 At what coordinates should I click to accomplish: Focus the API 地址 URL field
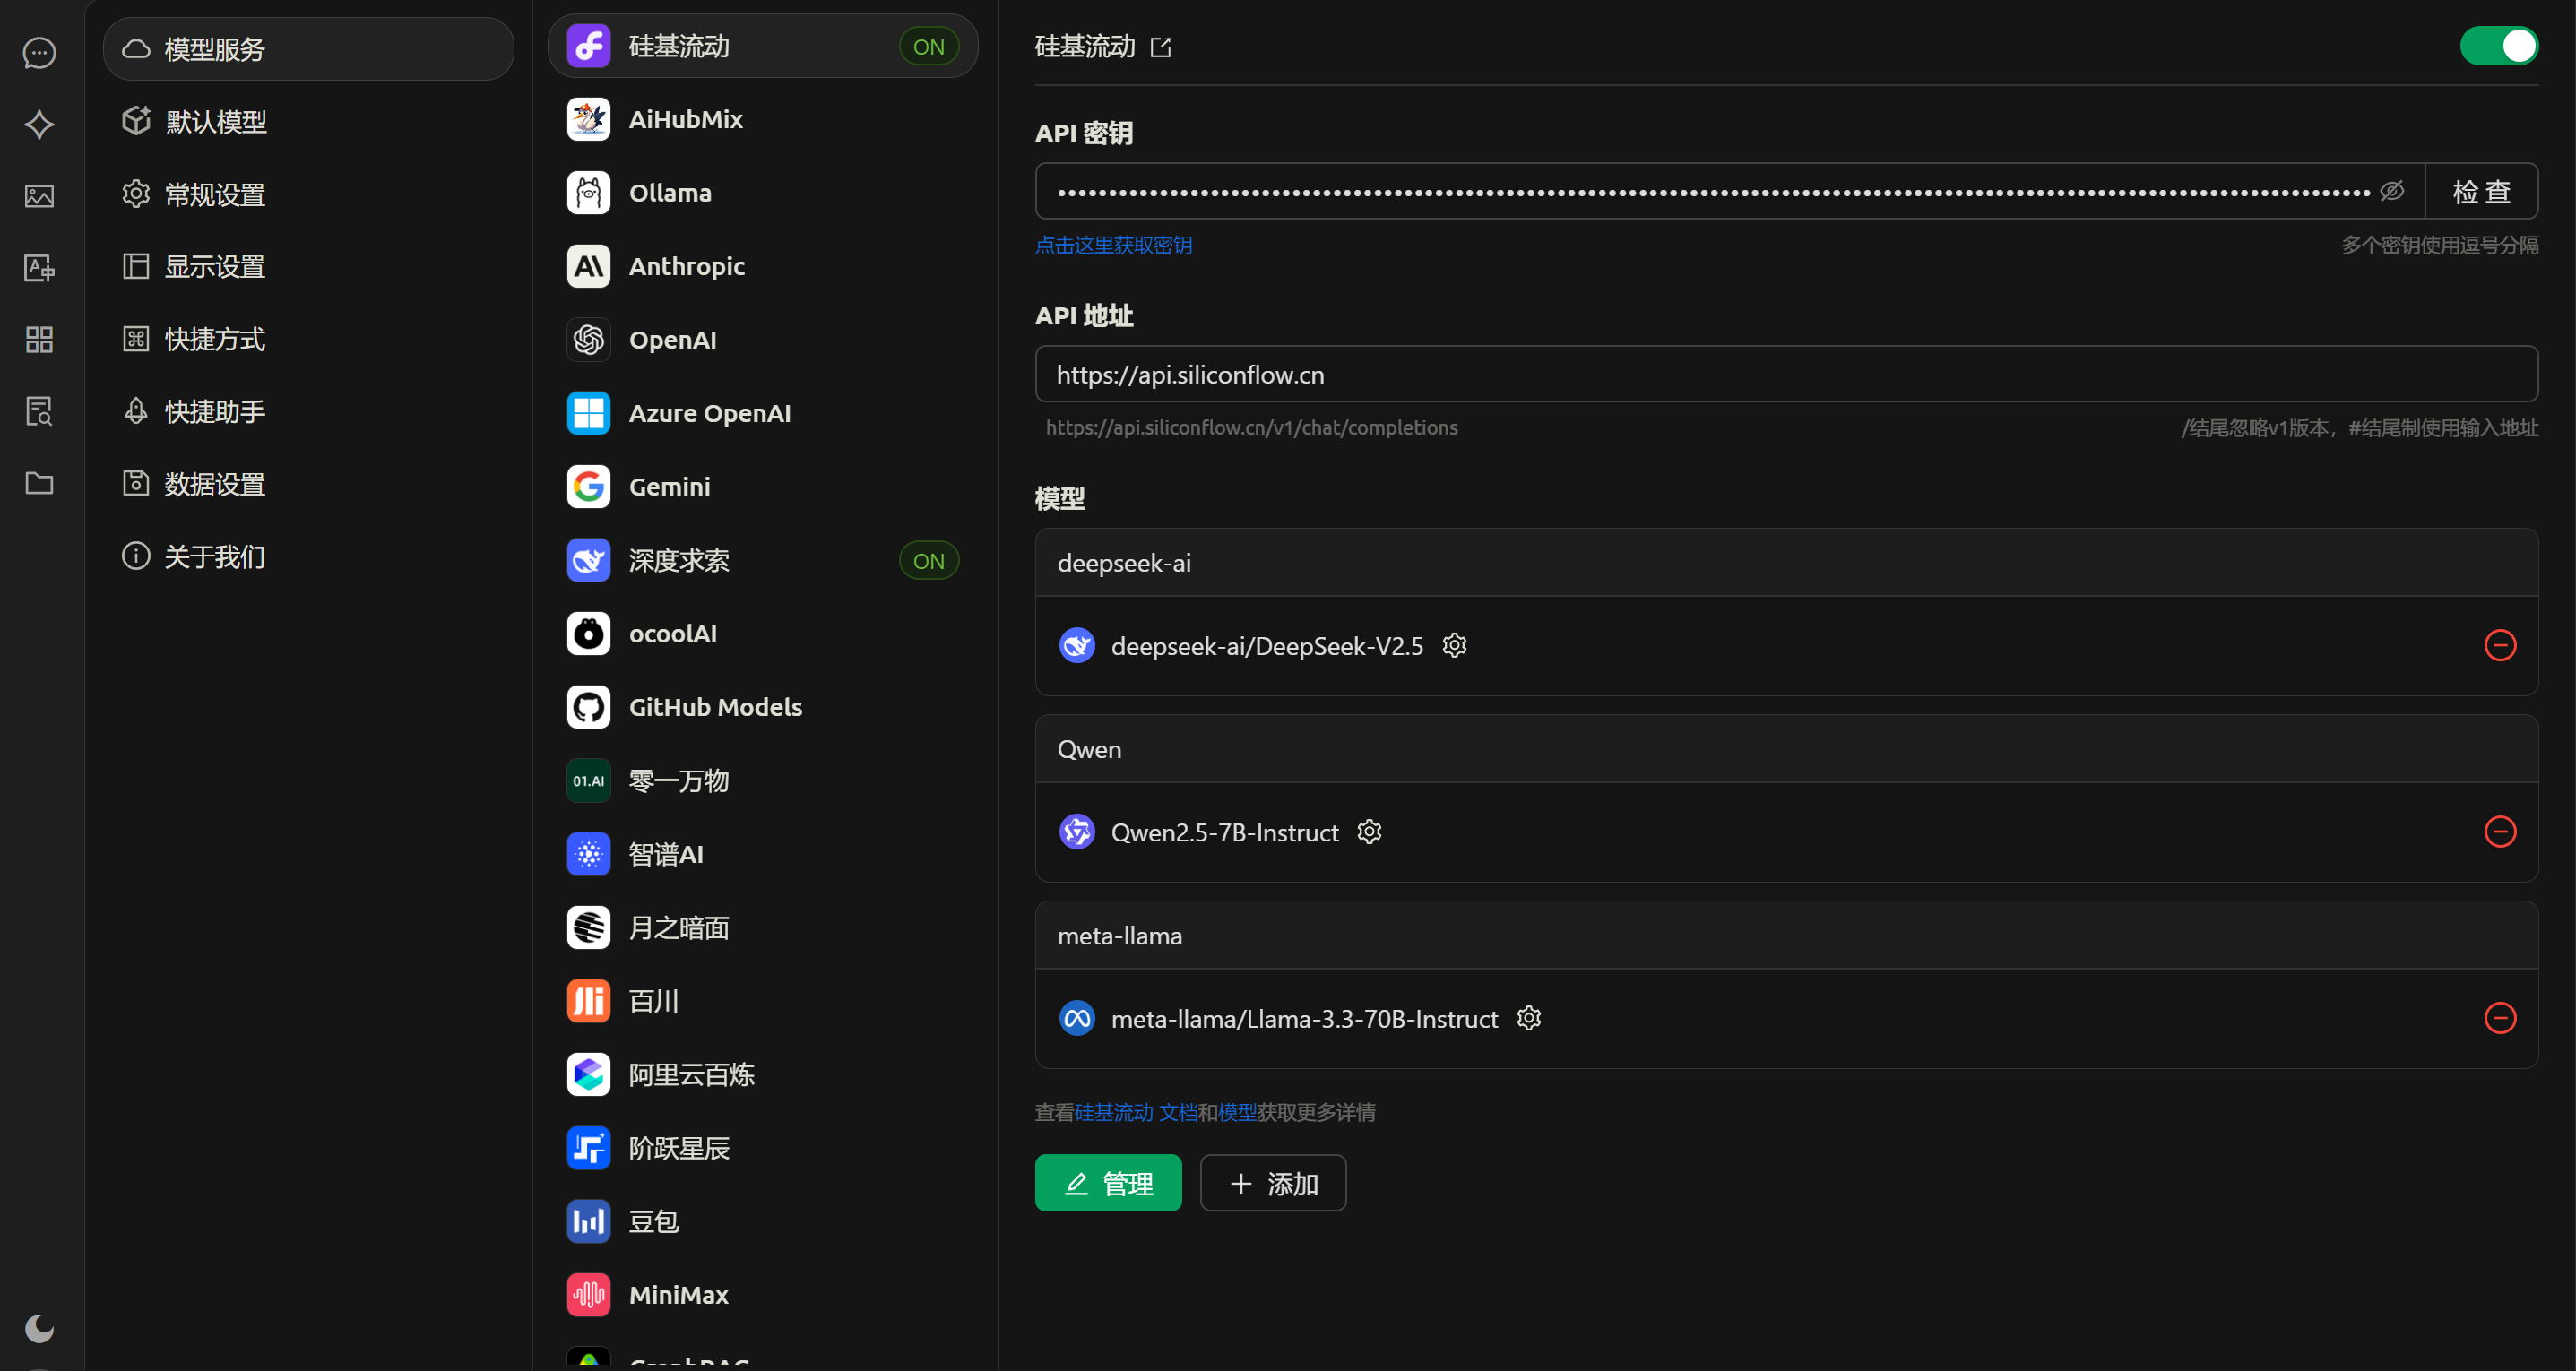point(1786,374)
